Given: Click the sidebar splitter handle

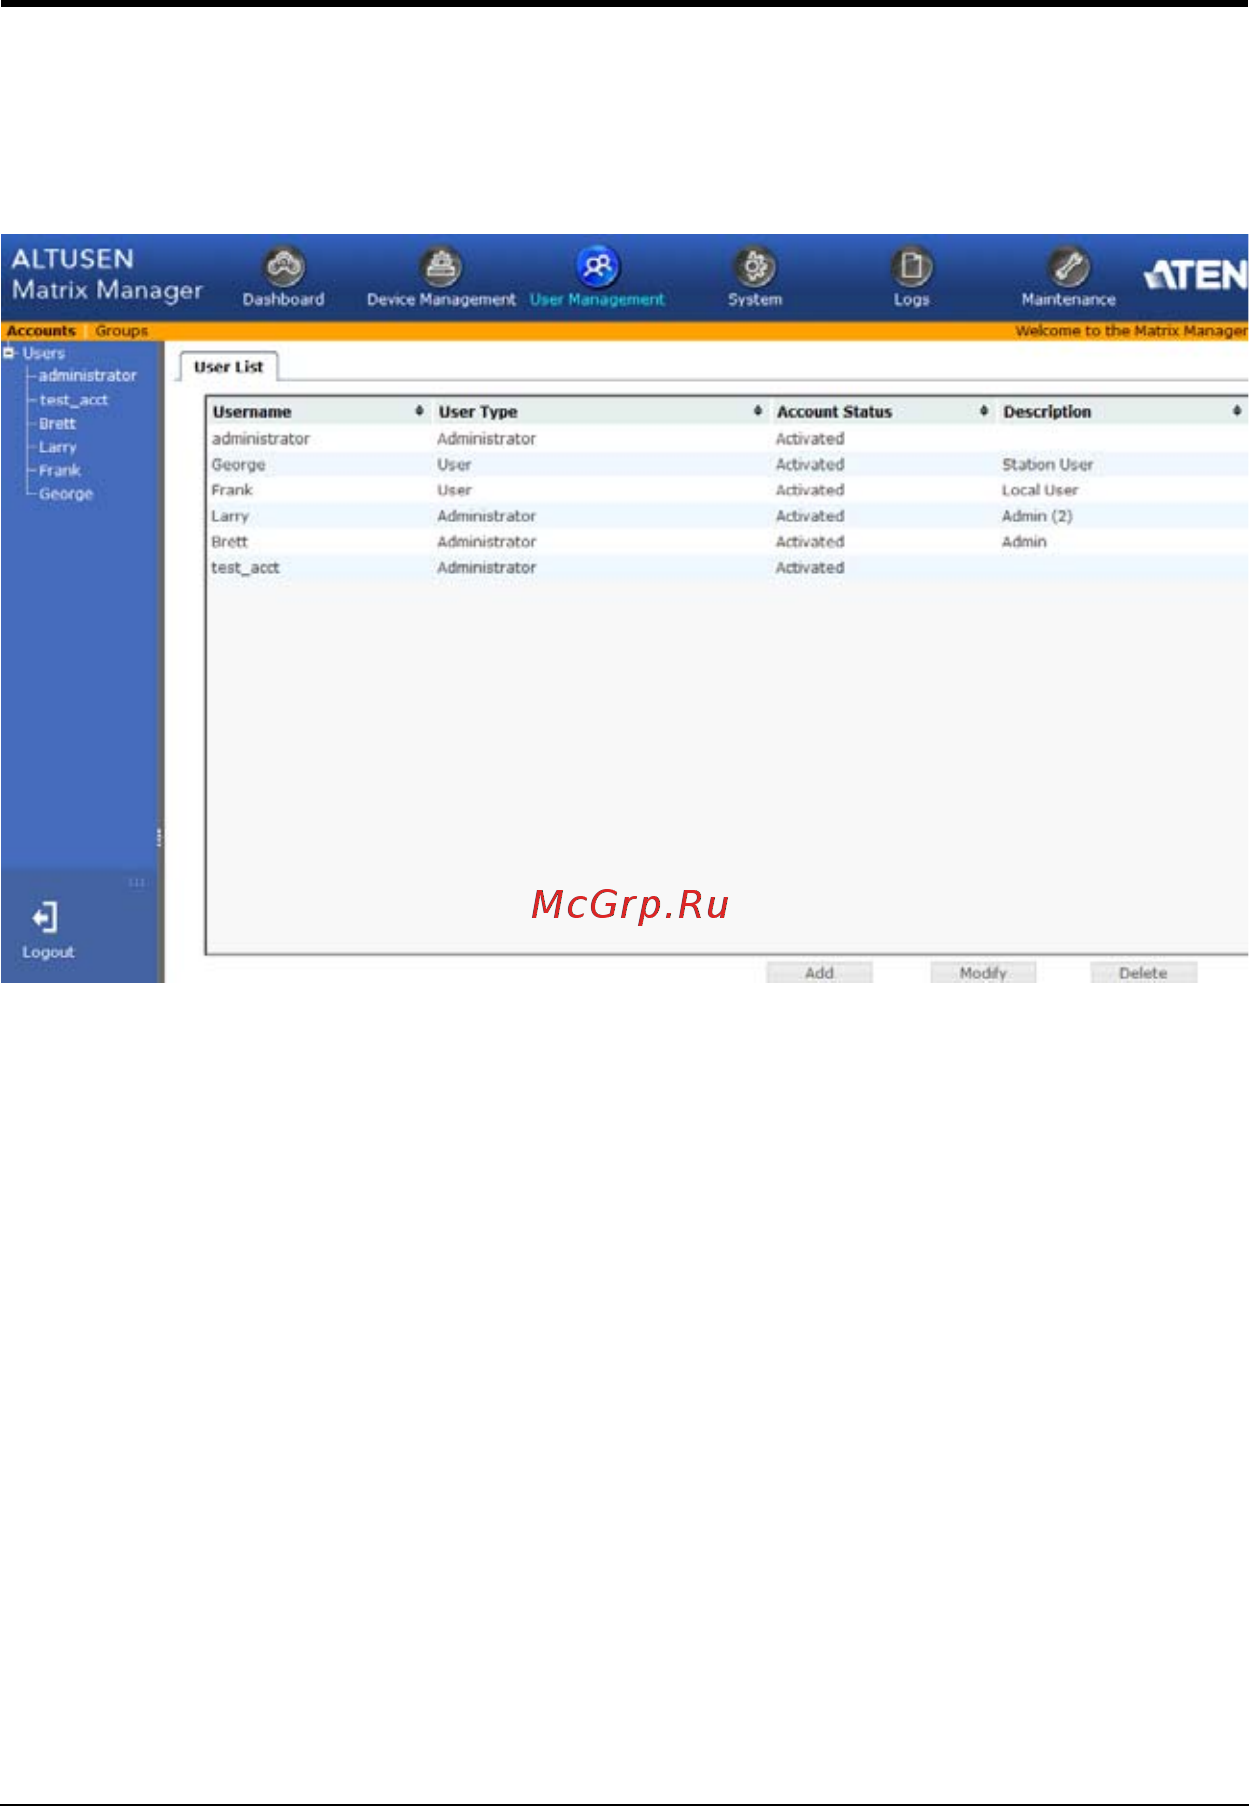Looking at the screenshot, I should click(x=159, y=838).
